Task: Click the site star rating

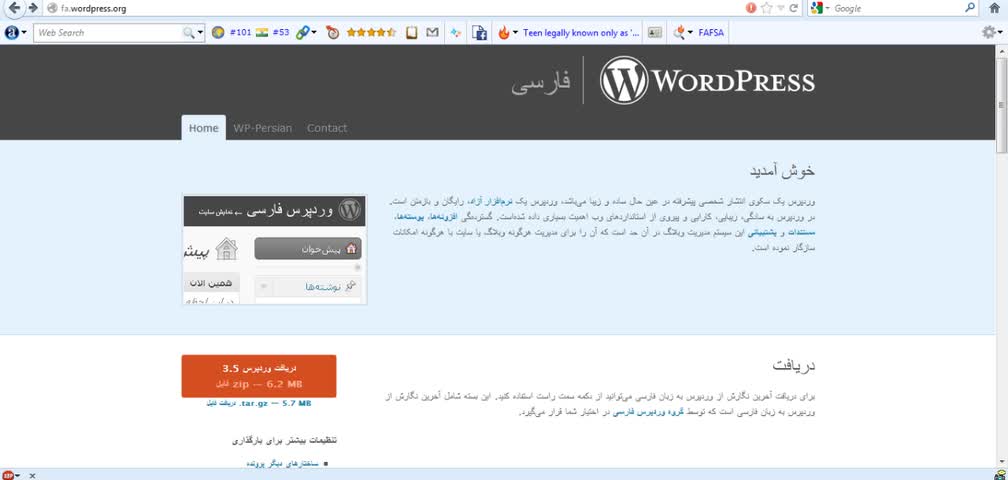Action: pyautogui.click(x=372, y=33)
